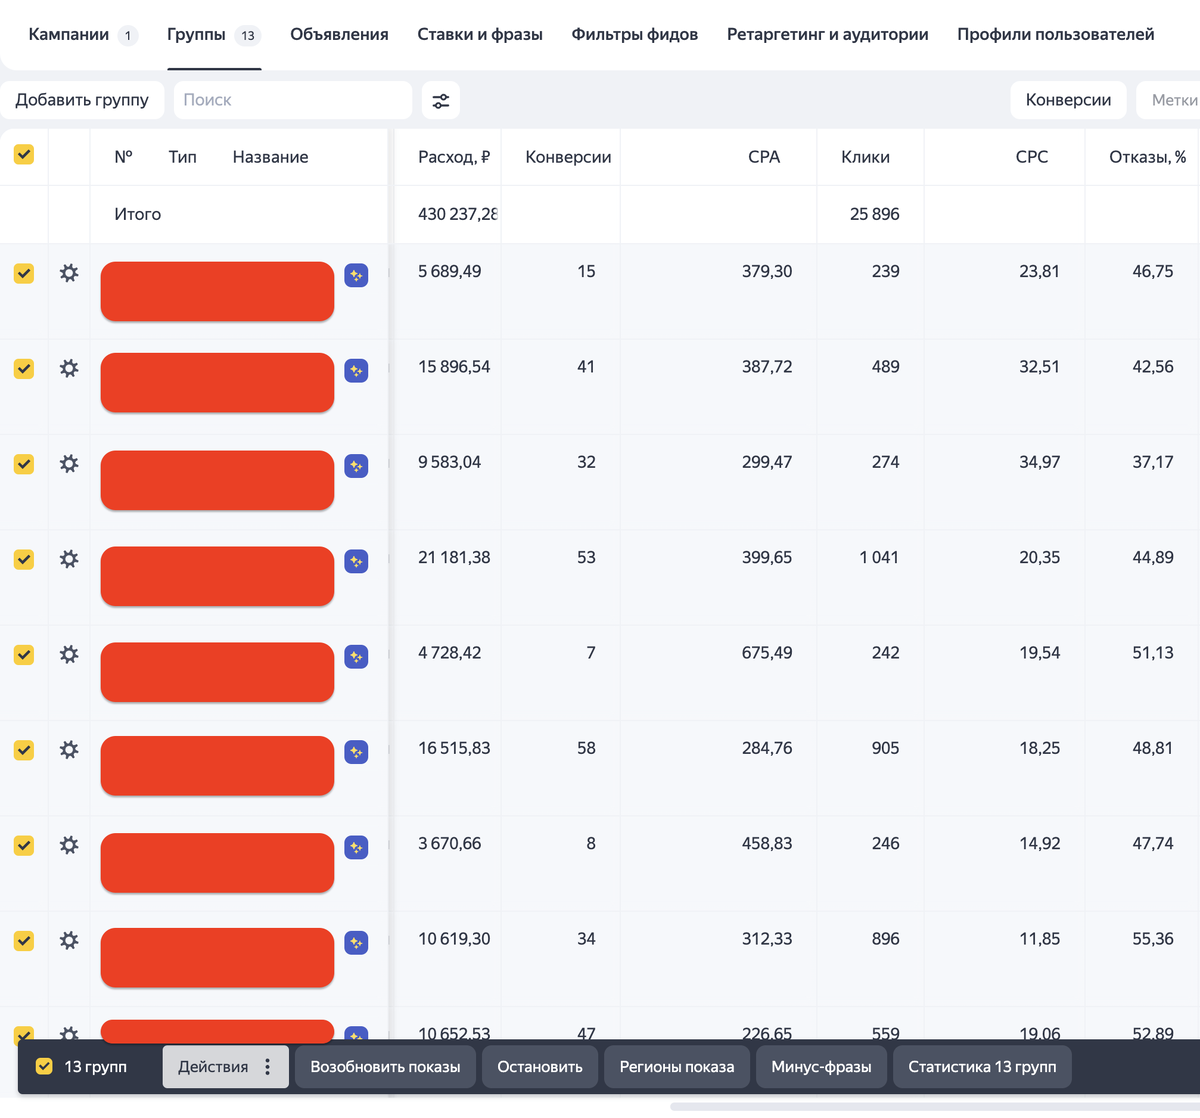
Task: Uncheck the row with spend 21 181,38
Action: point(24,559)
